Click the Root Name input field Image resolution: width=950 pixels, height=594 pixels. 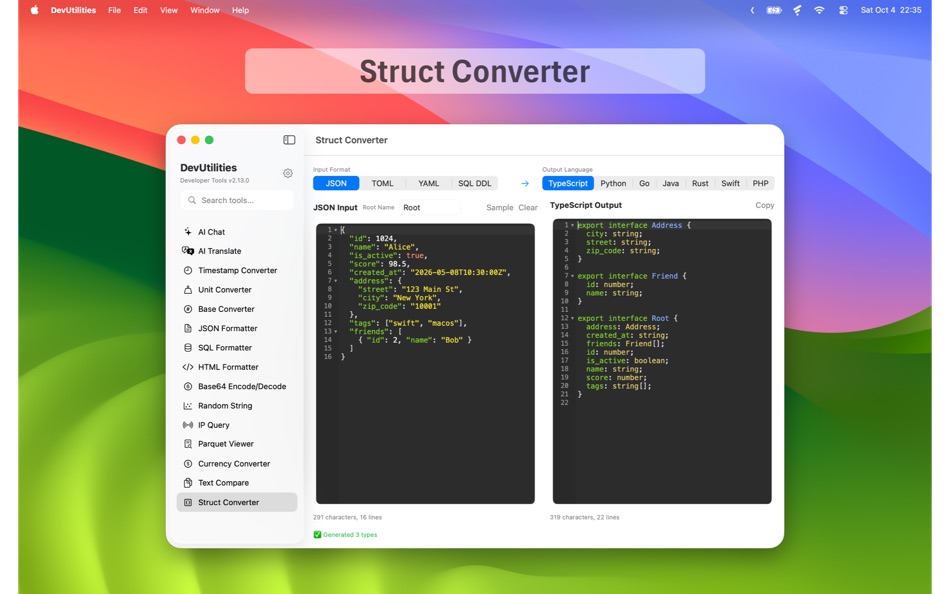(430, 207)
